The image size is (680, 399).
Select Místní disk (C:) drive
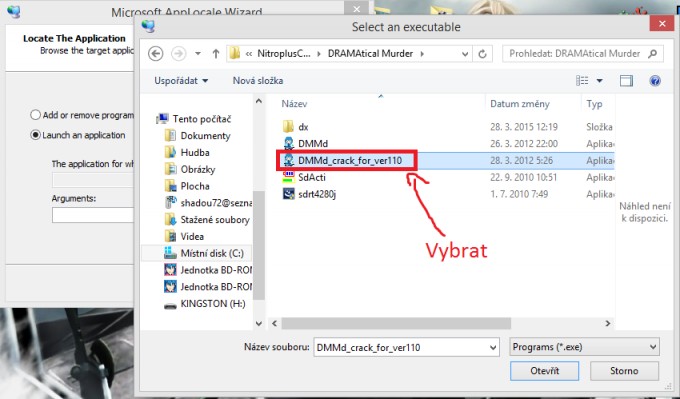click(x=212, y=253)
